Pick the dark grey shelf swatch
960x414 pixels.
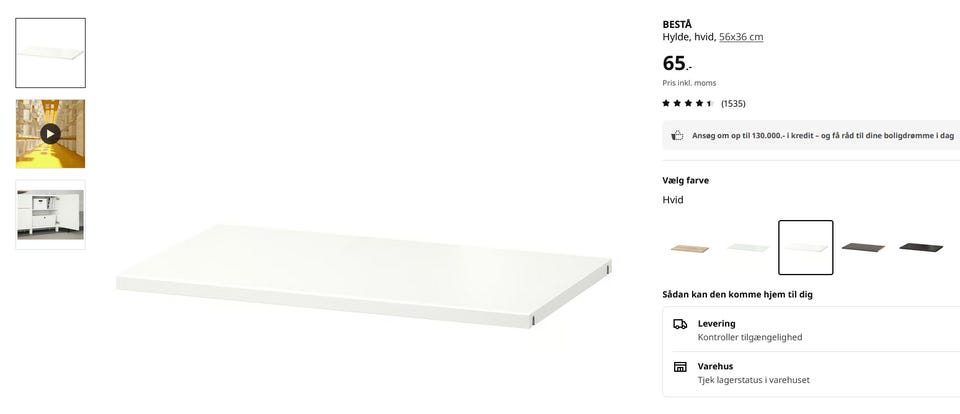coord(863,247)
